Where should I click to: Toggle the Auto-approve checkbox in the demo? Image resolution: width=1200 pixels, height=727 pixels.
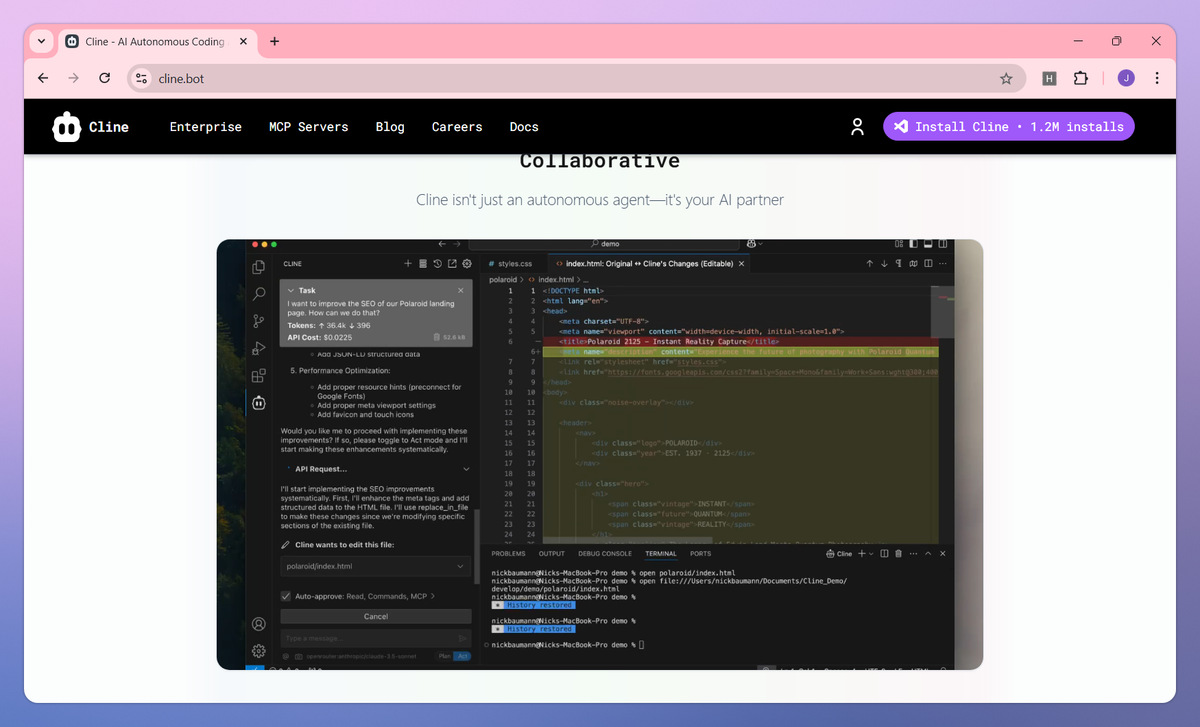click(286, 596)
